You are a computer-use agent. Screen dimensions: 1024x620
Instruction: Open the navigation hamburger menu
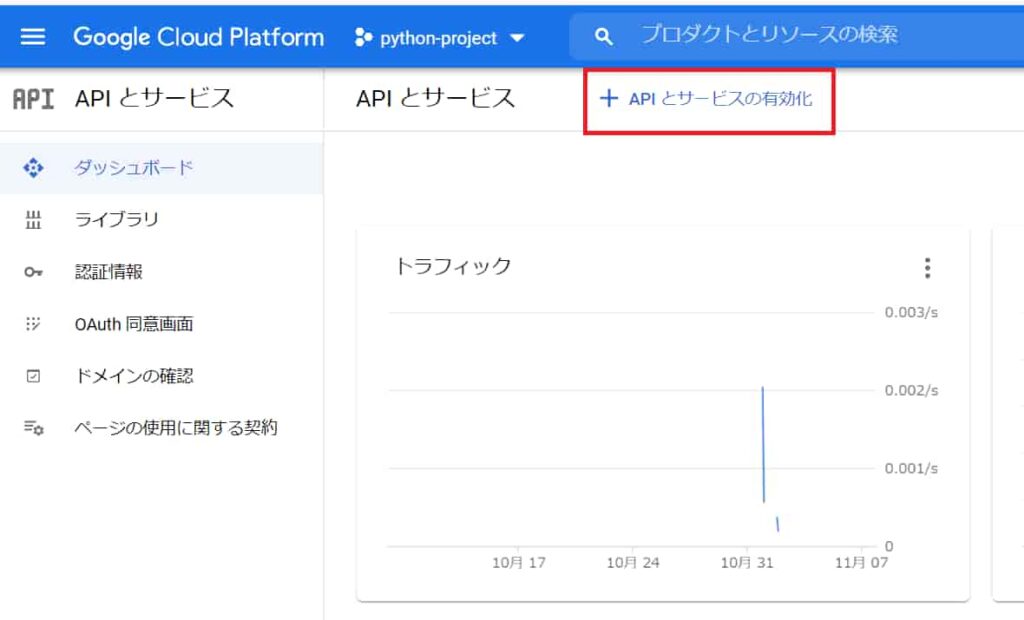[33, 36]
